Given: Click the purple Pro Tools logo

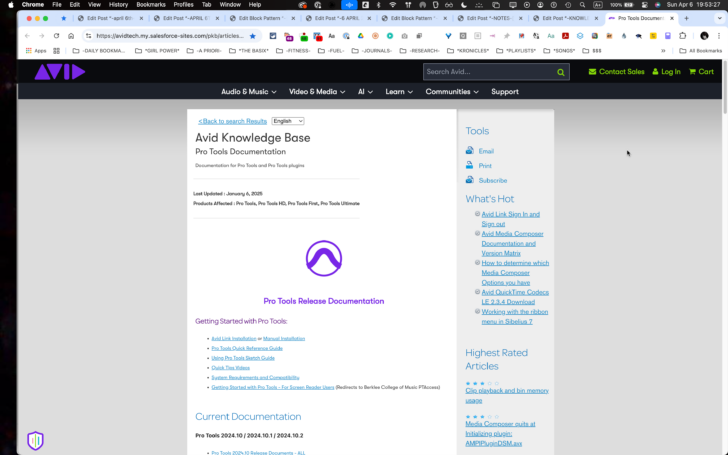Looking at the screenshot, I should click(323, 259).
